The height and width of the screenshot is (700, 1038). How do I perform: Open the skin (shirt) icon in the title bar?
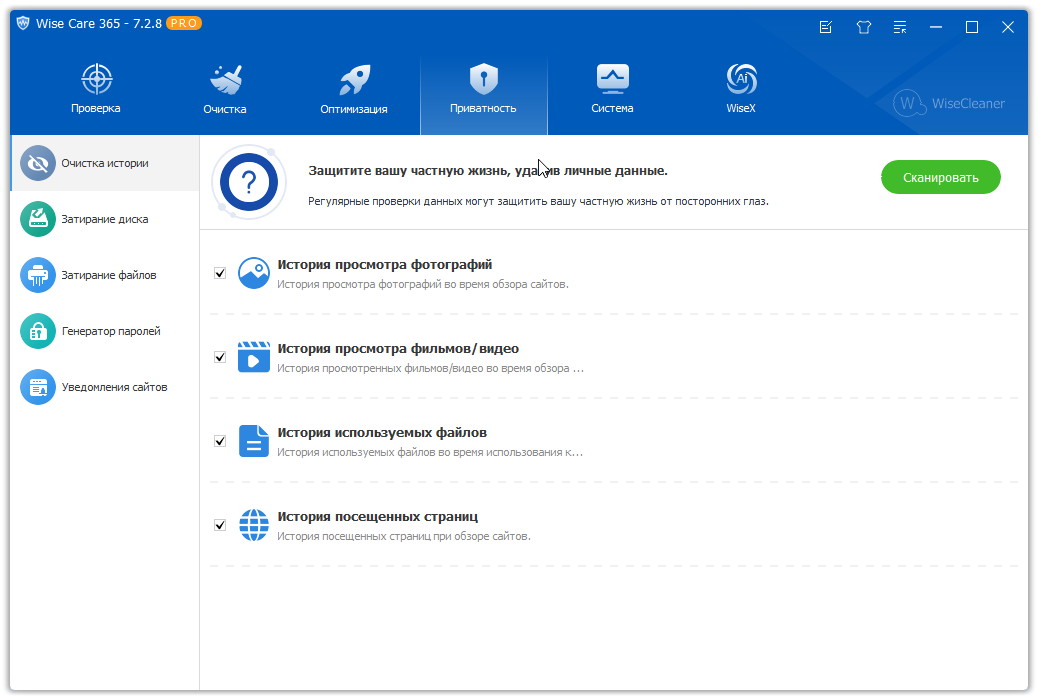click(863, 27)
